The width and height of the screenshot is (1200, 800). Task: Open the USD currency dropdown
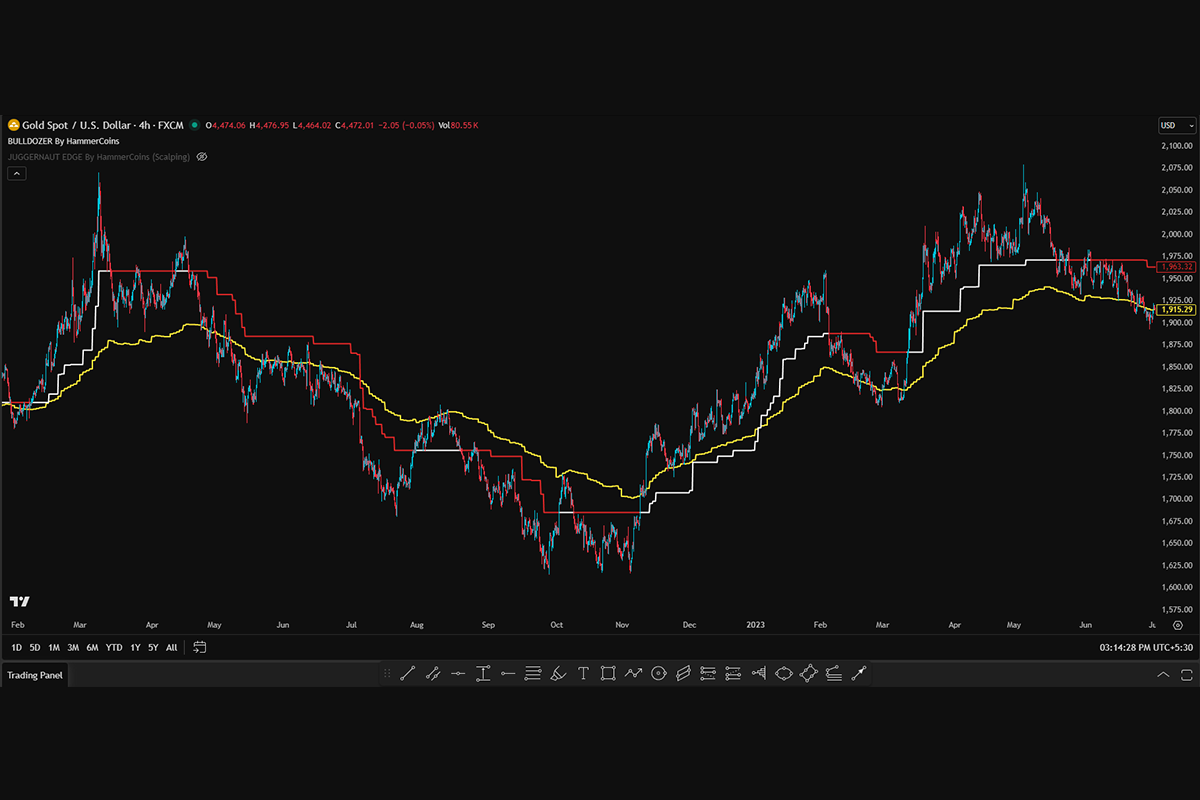1176,126
